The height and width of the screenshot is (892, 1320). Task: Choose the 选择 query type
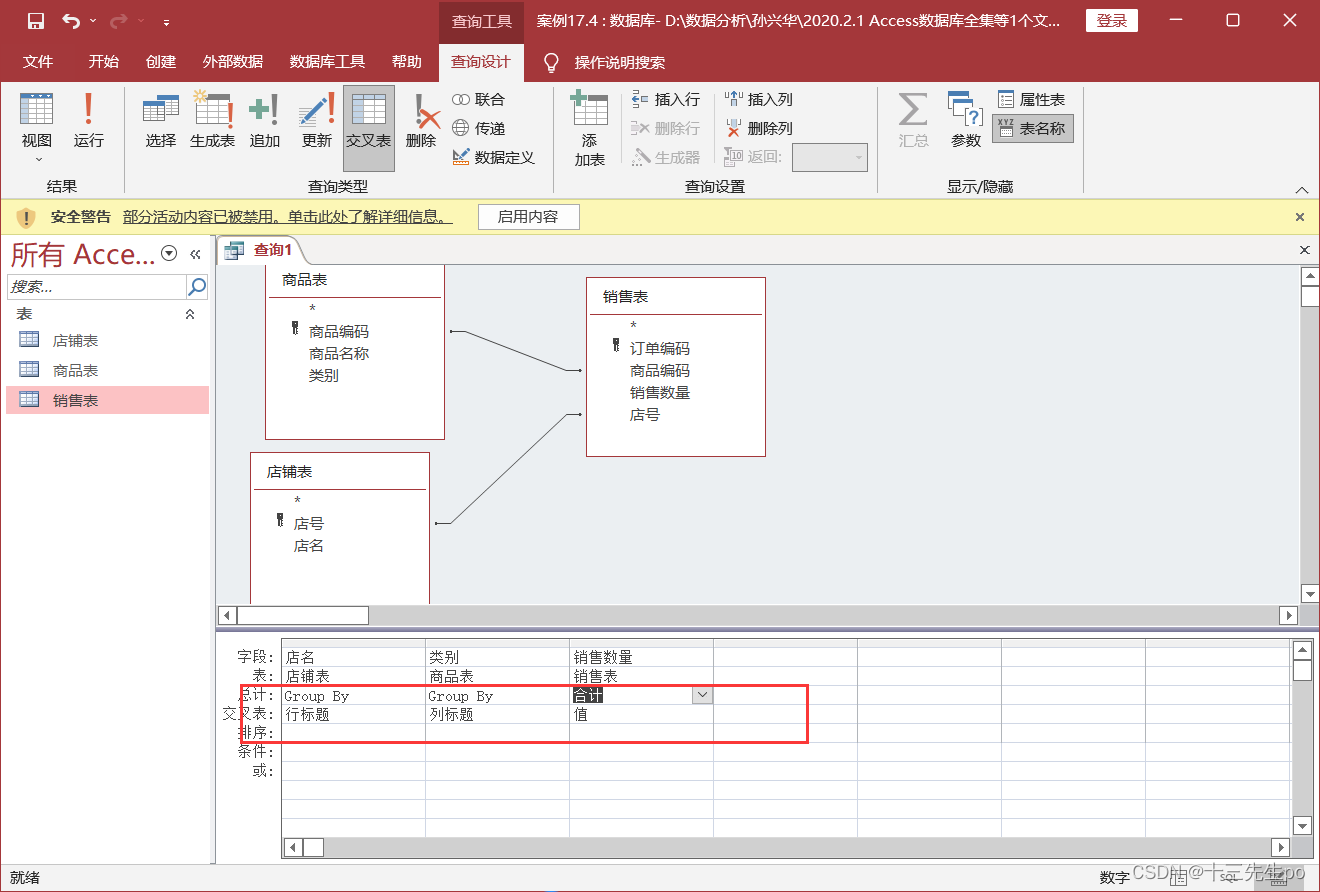click(160, 121)
